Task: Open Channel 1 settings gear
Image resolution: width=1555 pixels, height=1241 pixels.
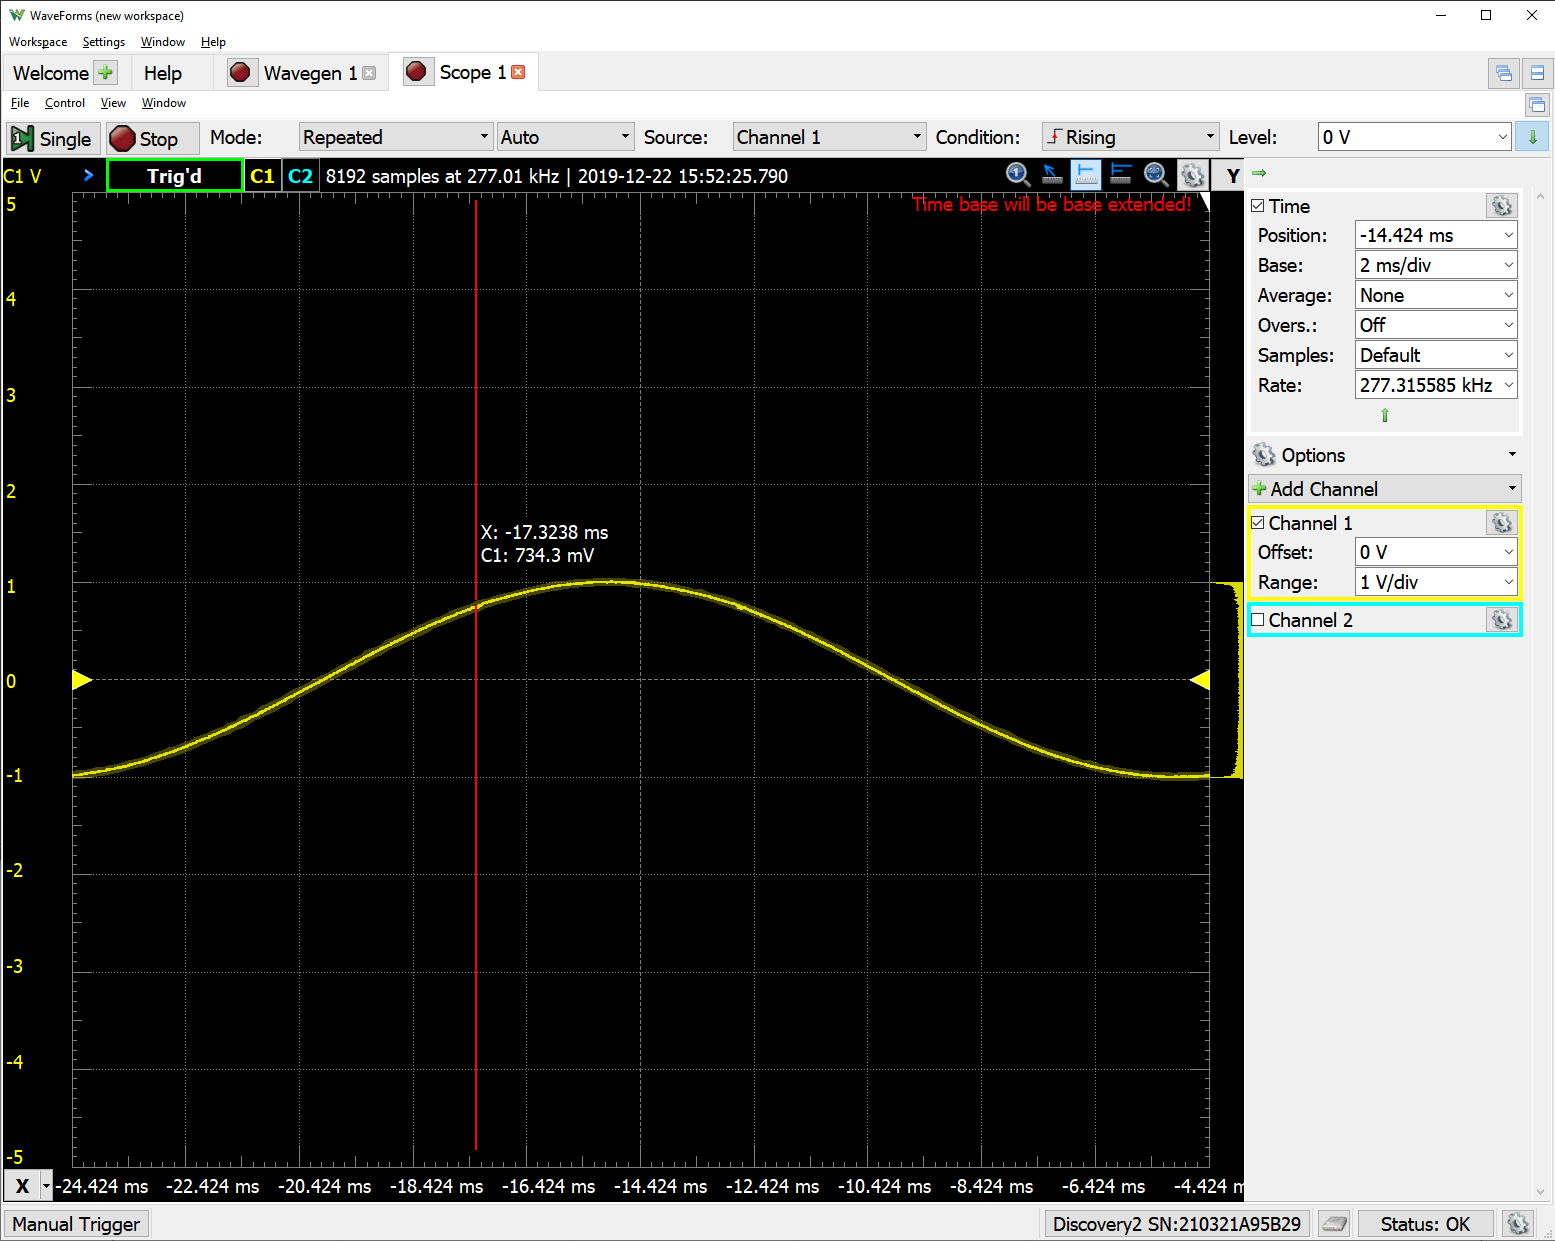Action: pos(1501,523)
